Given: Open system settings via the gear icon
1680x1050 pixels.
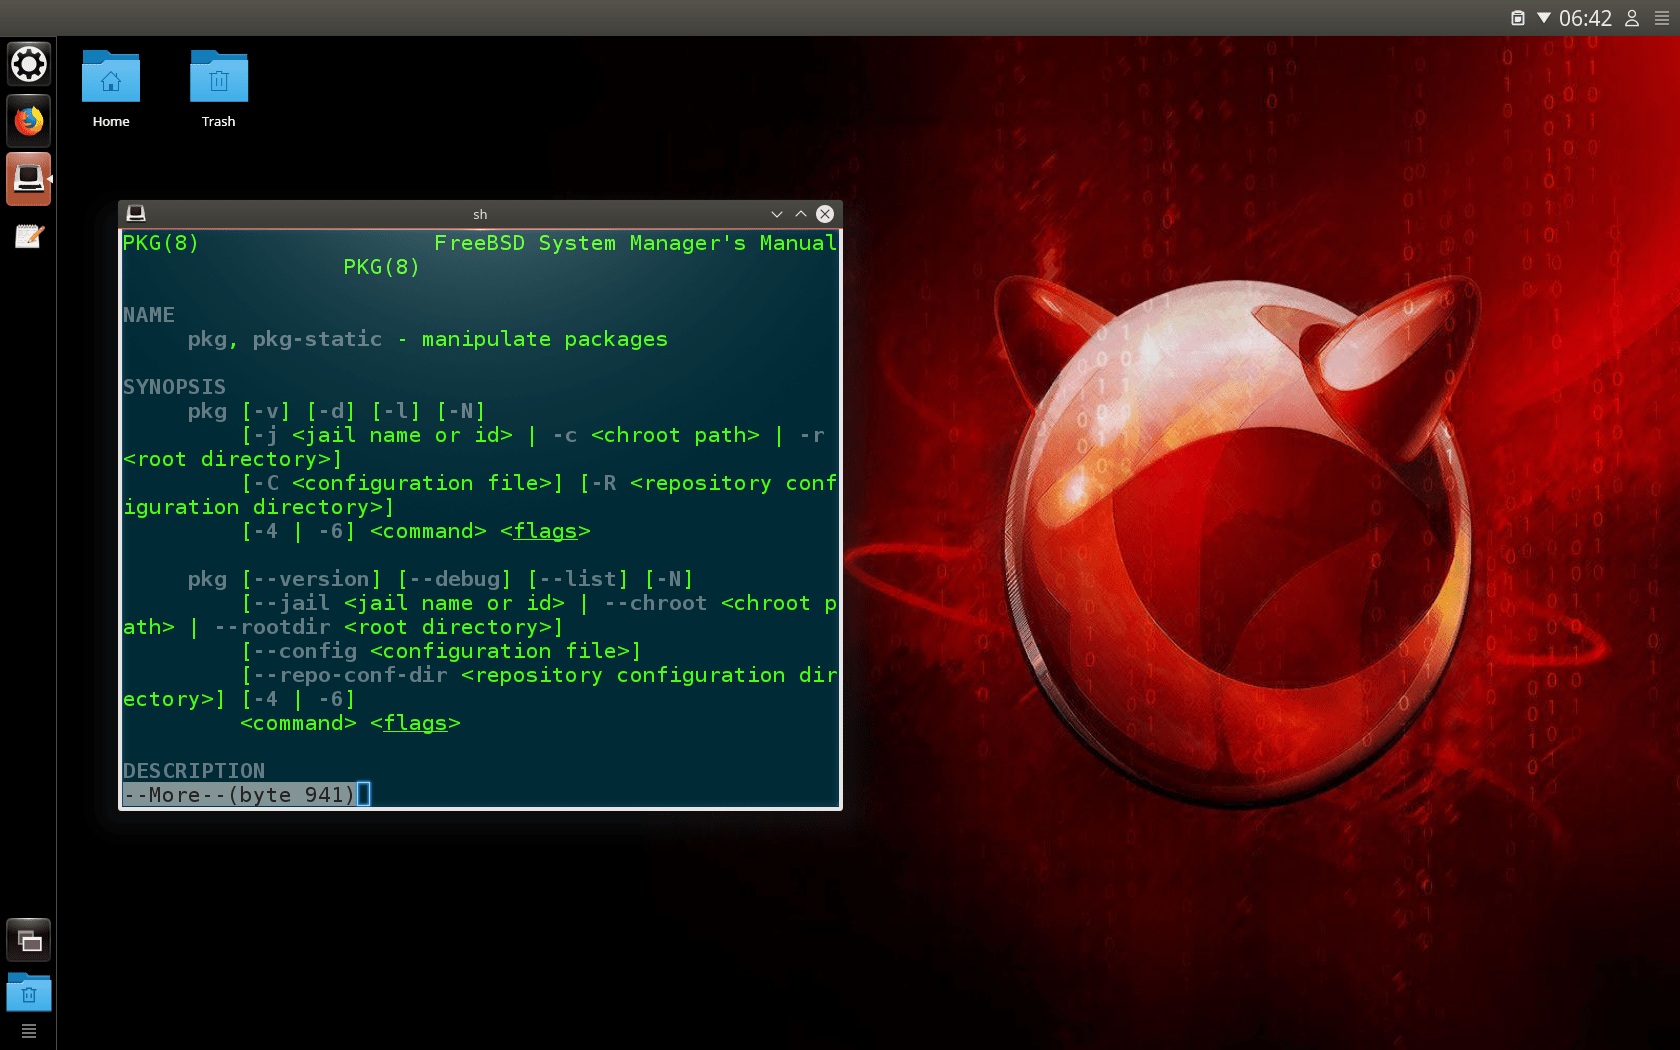Looking at the screenshot, I should point(28,63).
